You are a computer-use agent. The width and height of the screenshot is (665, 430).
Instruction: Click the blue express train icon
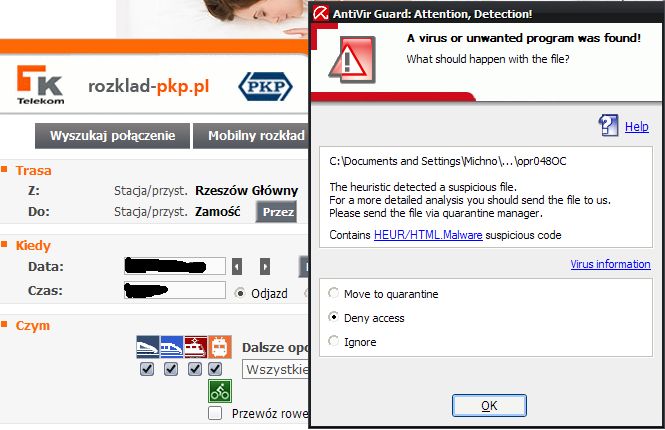click(x=171, y=347)
